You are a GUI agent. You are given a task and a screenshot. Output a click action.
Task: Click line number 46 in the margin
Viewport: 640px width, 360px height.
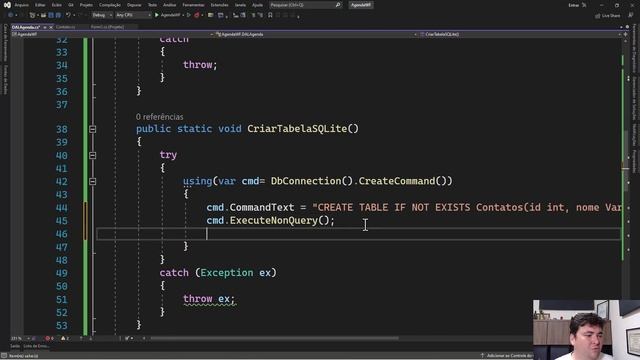(x=62, y=234)
